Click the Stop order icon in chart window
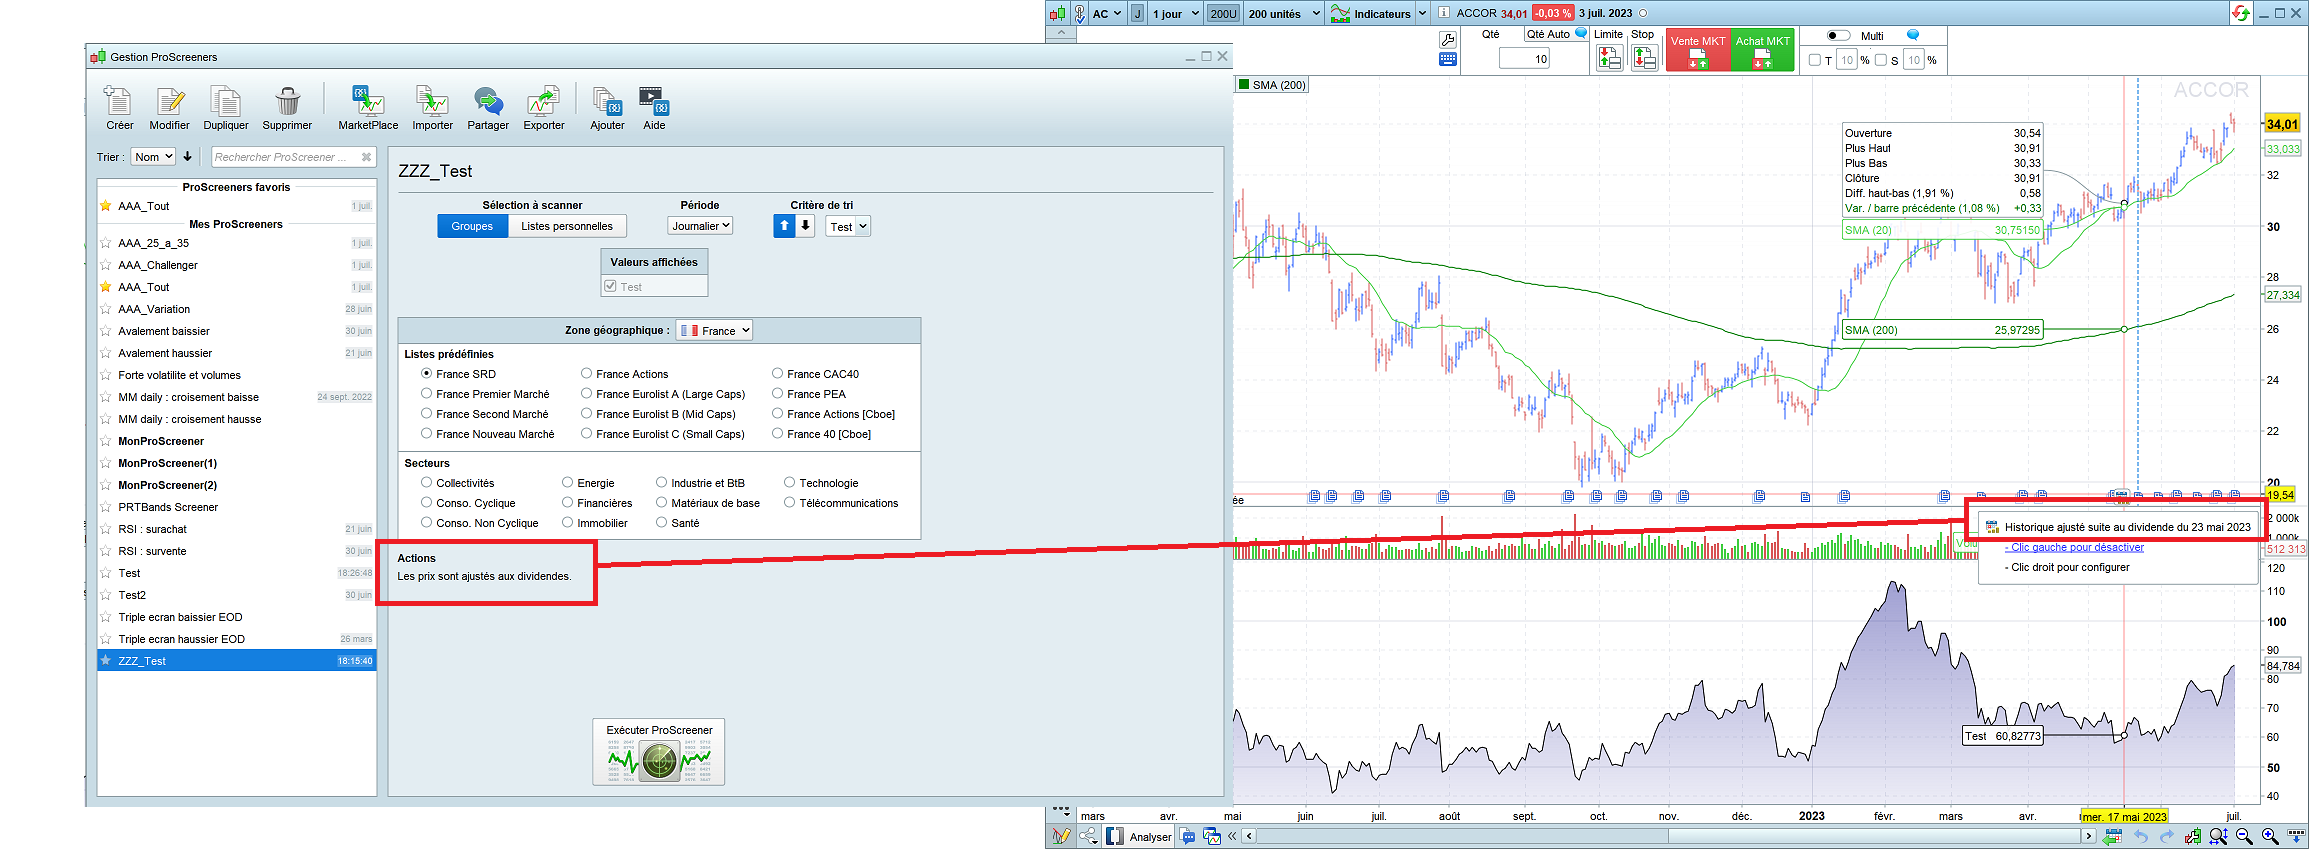This screenshot has height=849, width=2309. [x=1644, y=58]
